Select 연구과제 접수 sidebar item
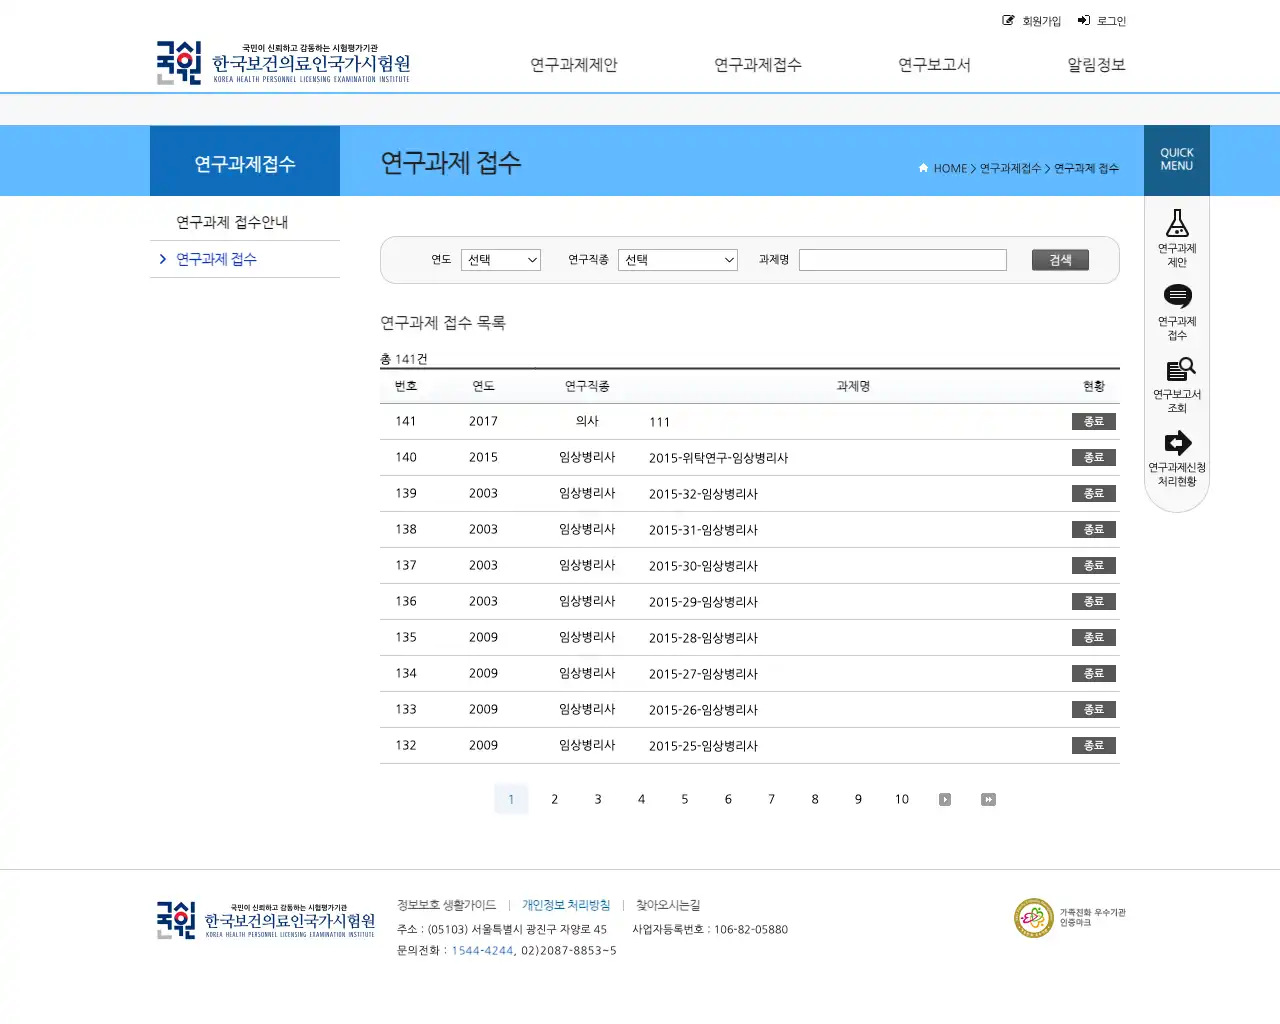This screenshot has height=1024, width=1280. point(216,259)
